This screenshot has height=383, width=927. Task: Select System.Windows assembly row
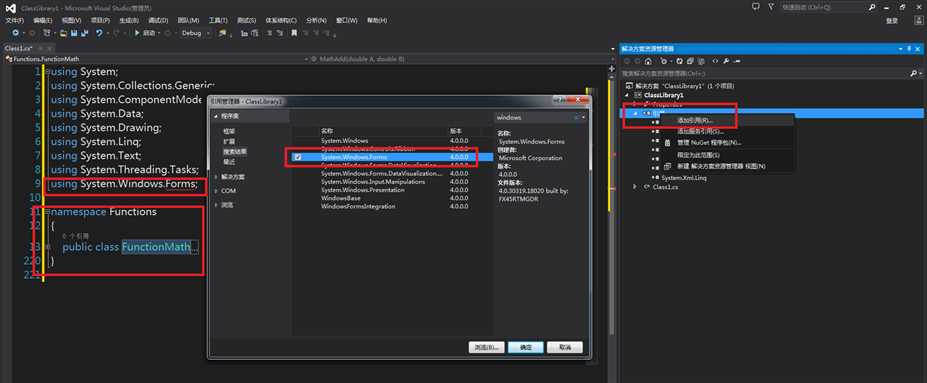(392, 141)
